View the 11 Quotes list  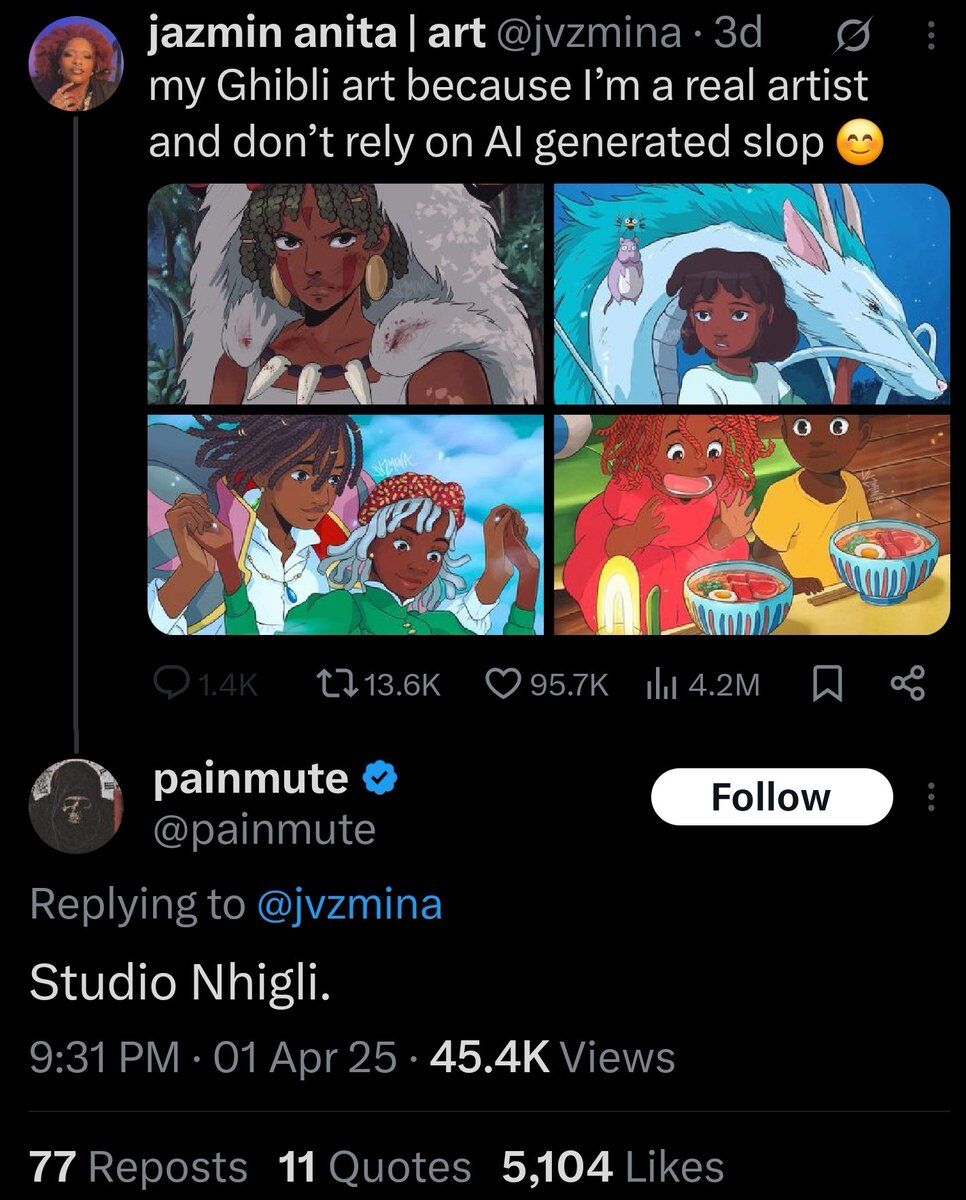(373, 1166)
